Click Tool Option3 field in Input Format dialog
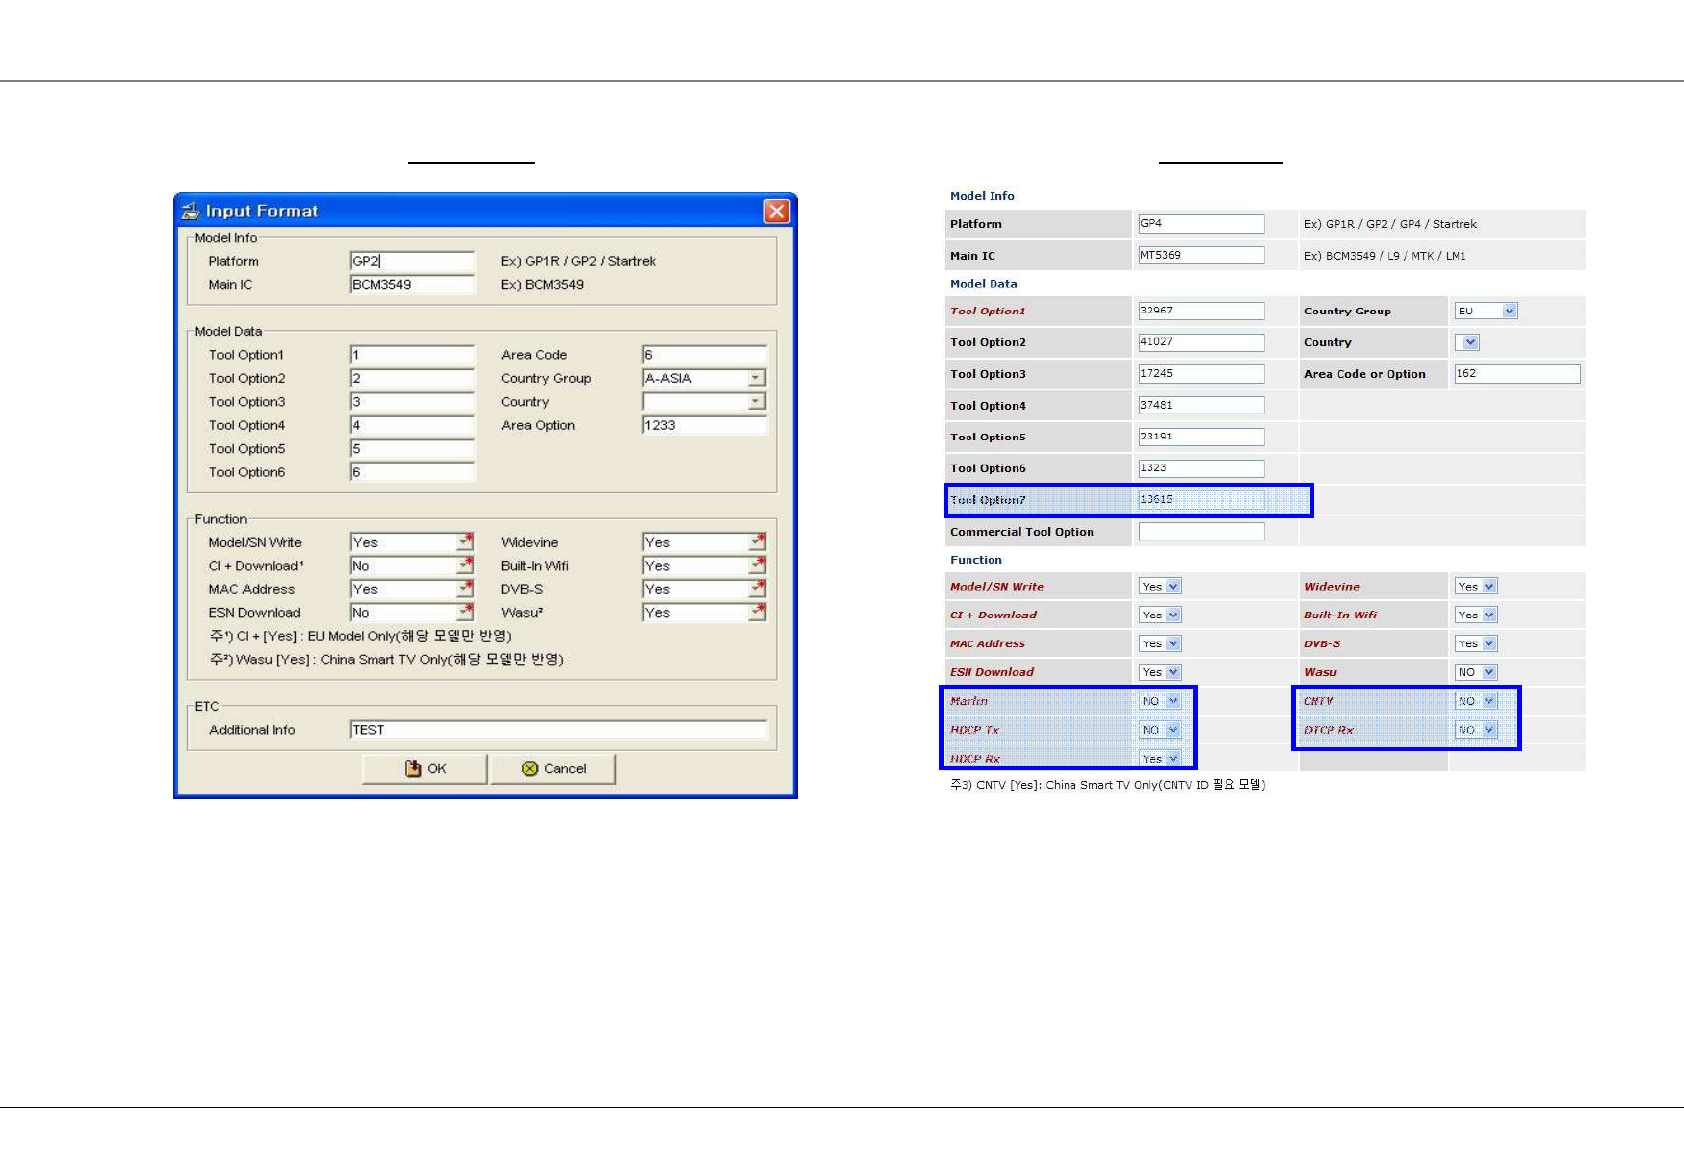This screenshot has height=1166, width=1684. [412, 402]
